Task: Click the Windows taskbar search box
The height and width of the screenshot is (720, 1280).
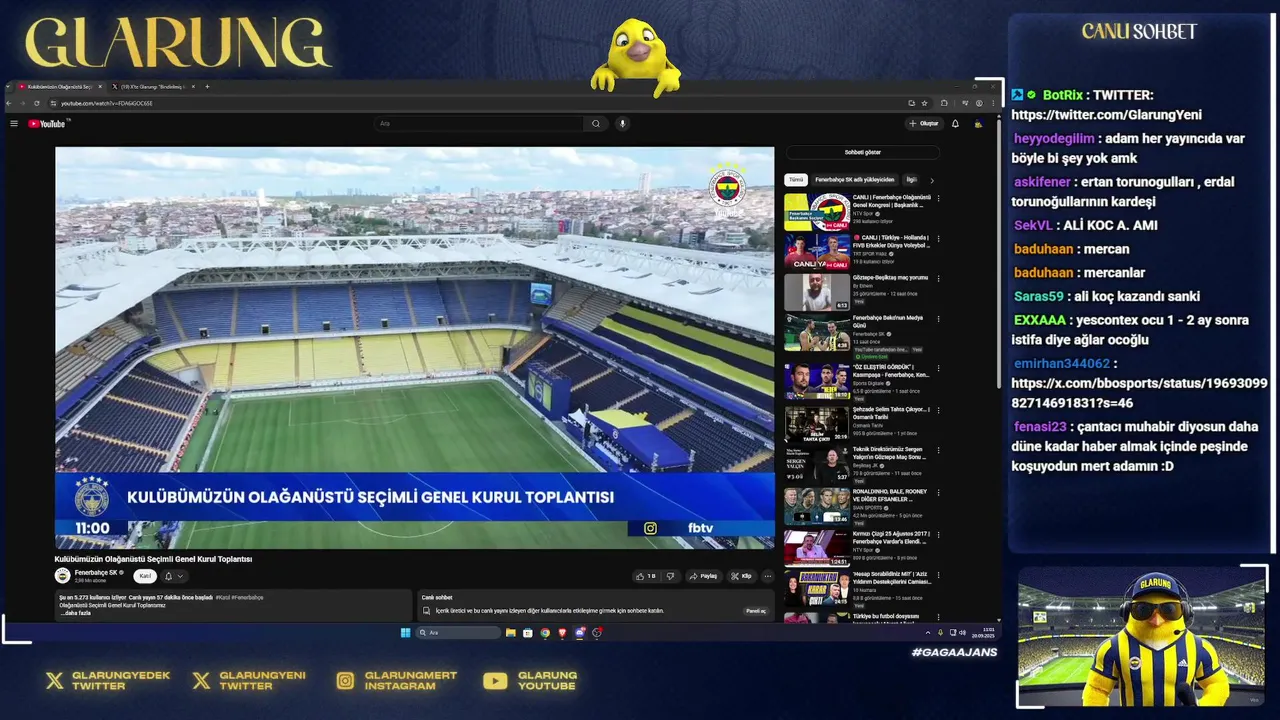Action: (458, 633)
